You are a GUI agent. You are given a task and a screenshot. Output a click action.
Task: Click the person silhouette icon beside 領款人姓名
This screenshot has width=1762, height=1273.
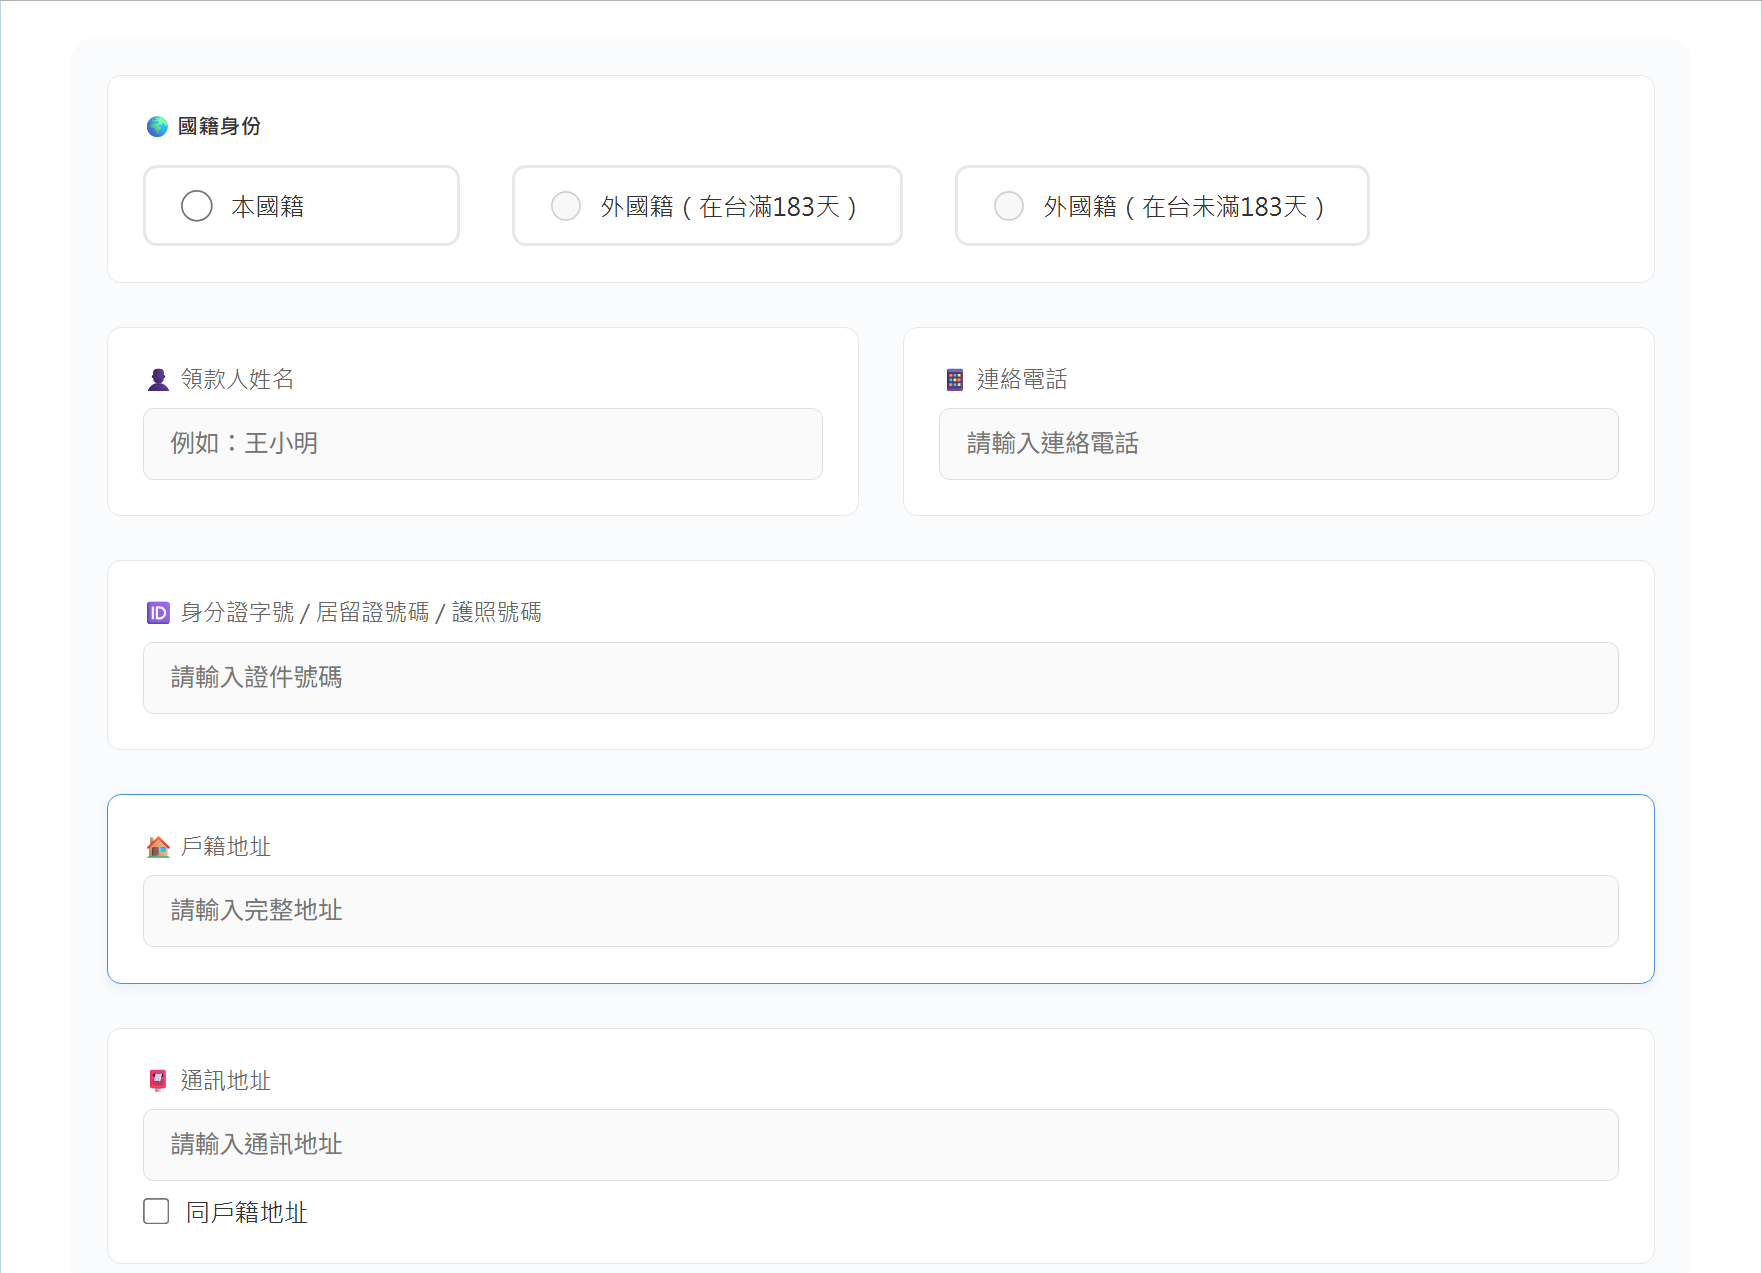pyautogui.click(x=158, y=380)
